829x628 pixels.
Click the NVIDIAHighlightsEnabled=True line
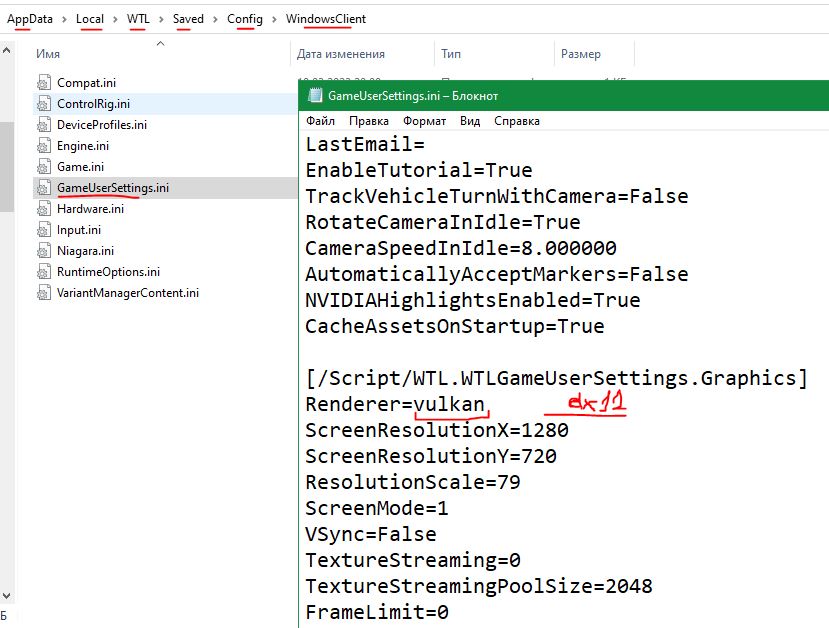pyautogui.click(x=473, y=300)
